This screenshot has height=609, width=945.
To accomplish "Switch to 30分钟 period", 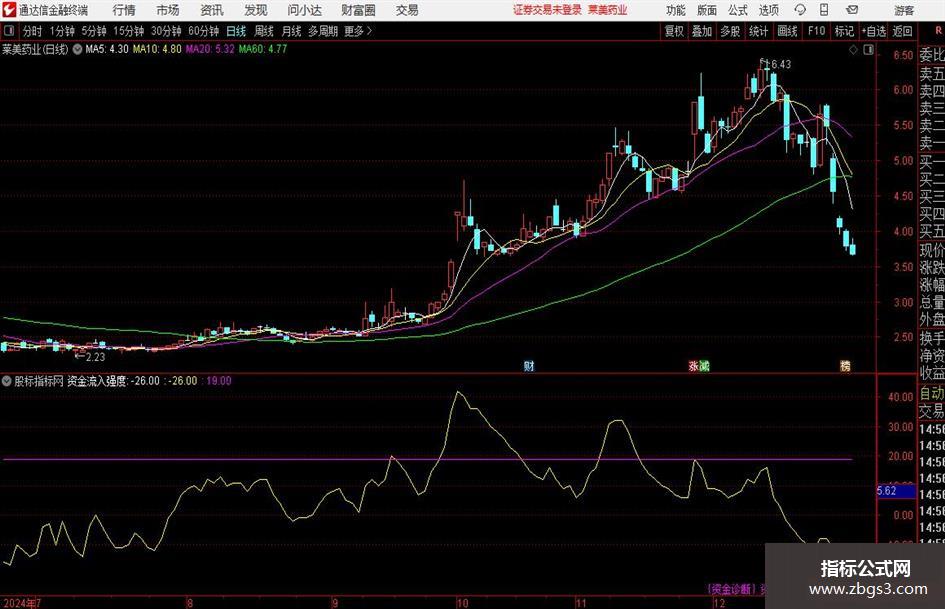I will point(166,31).
